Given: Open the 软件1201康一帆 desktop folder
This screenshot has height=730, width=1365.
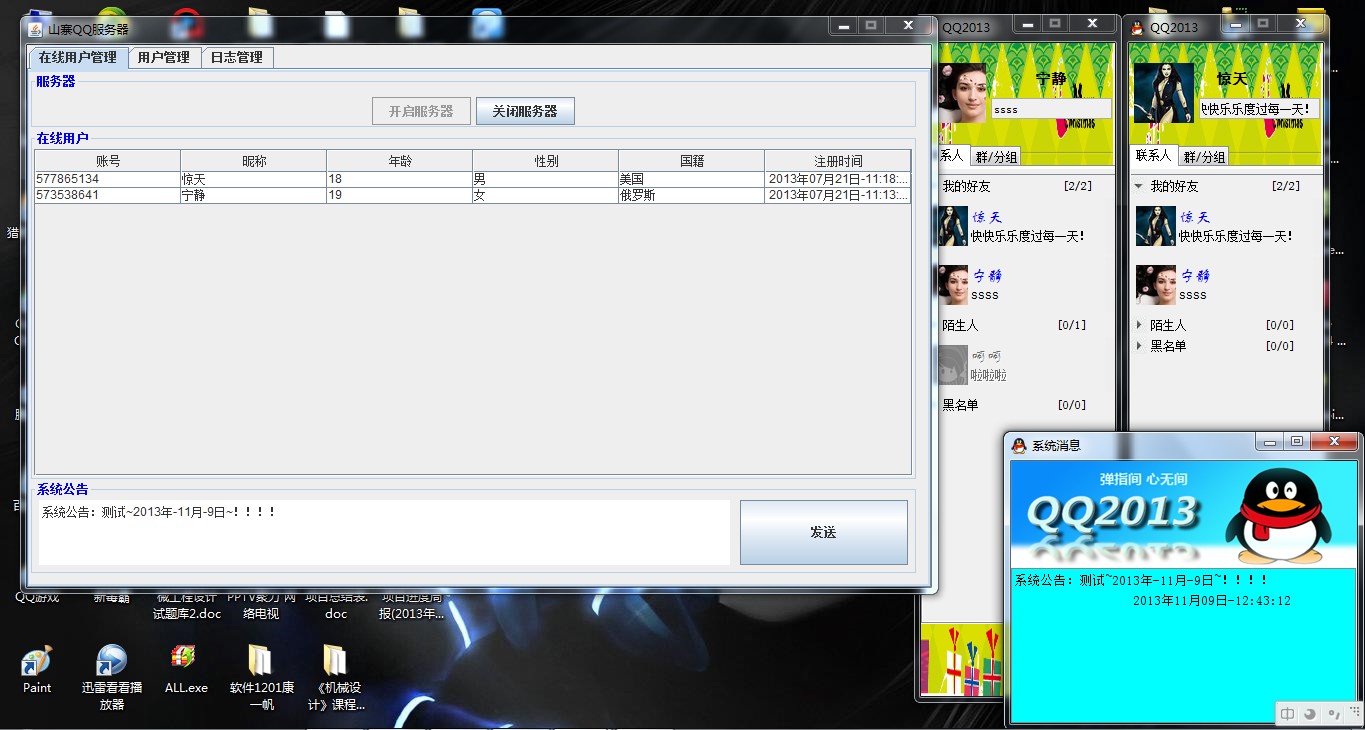Looking at the screenshot, I should pos(261,677).
